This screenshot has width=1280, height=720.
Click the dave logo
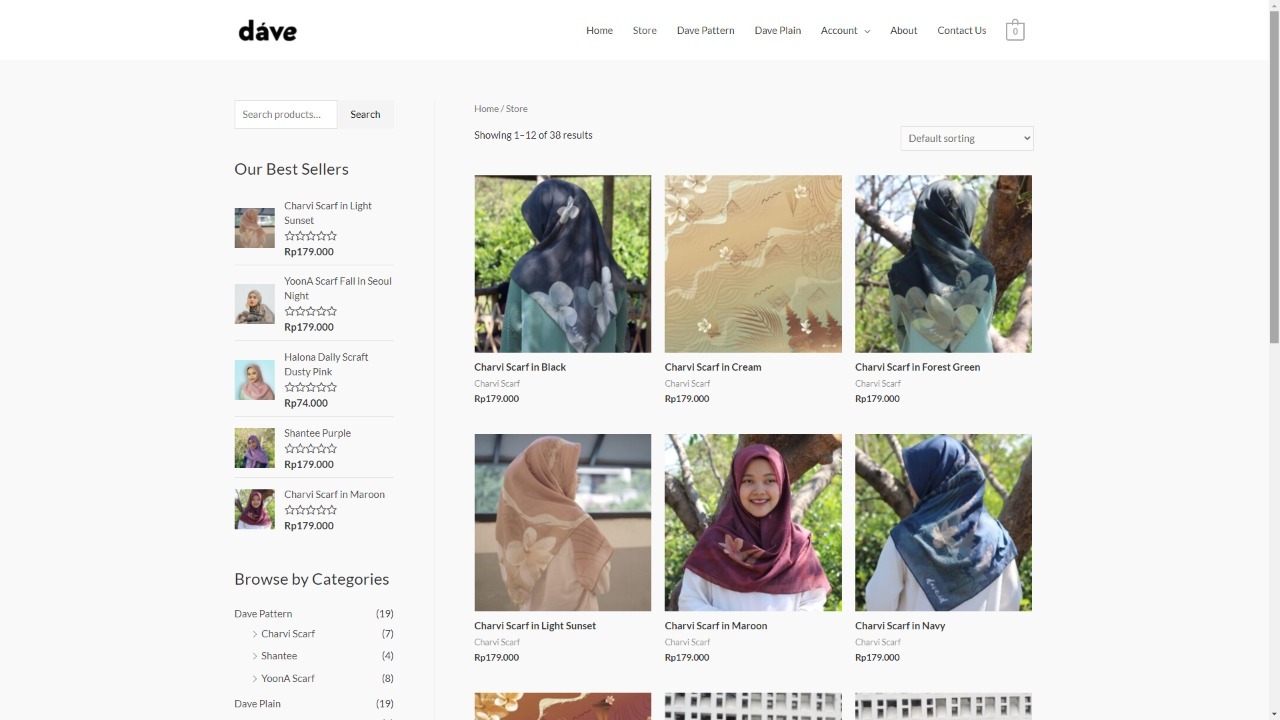pos(267,31)
